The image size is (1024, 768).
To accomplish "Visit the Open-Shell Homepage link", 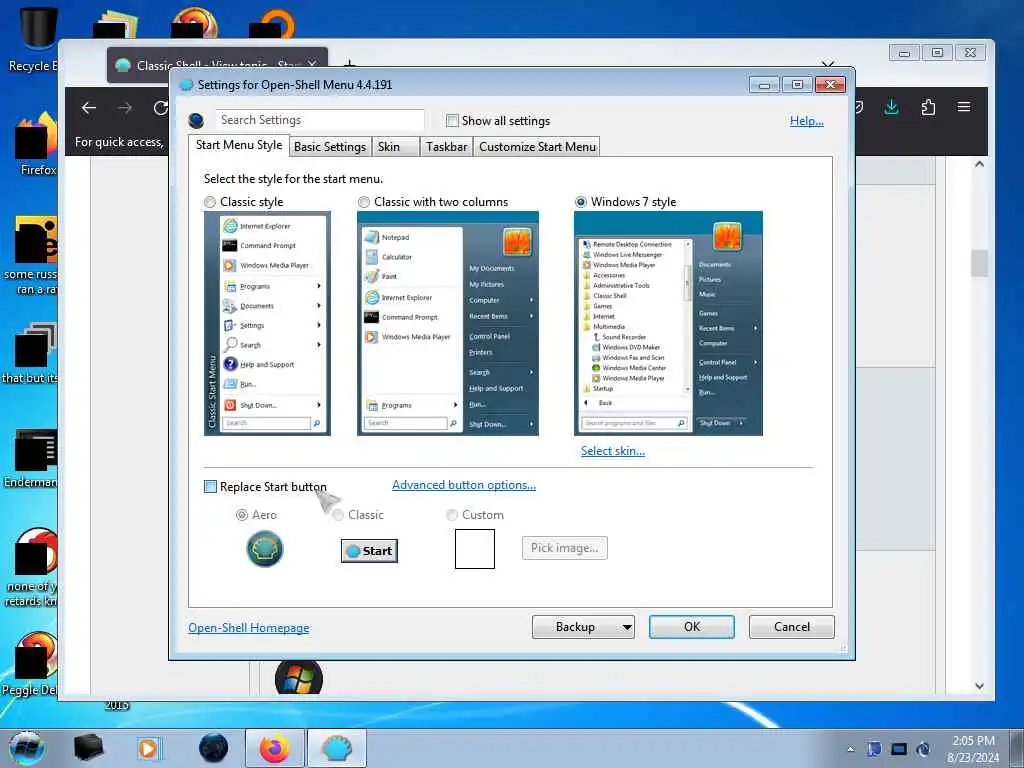I will [x=249, y=628].
